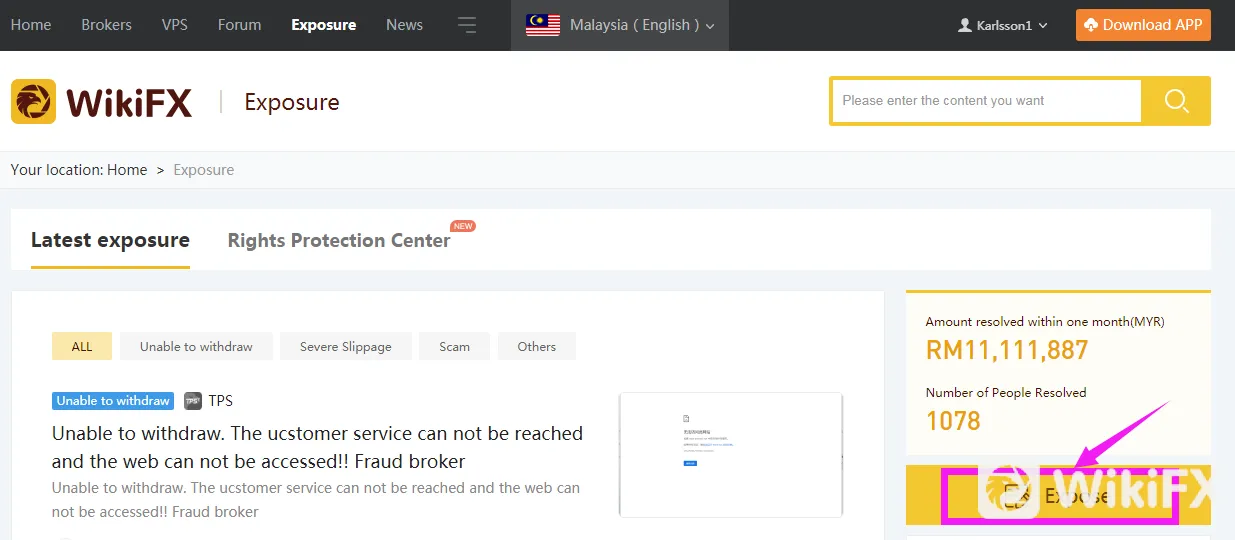Switch to the Latest exposure tab
This screenshot has height=540, width=1235.
110,240
